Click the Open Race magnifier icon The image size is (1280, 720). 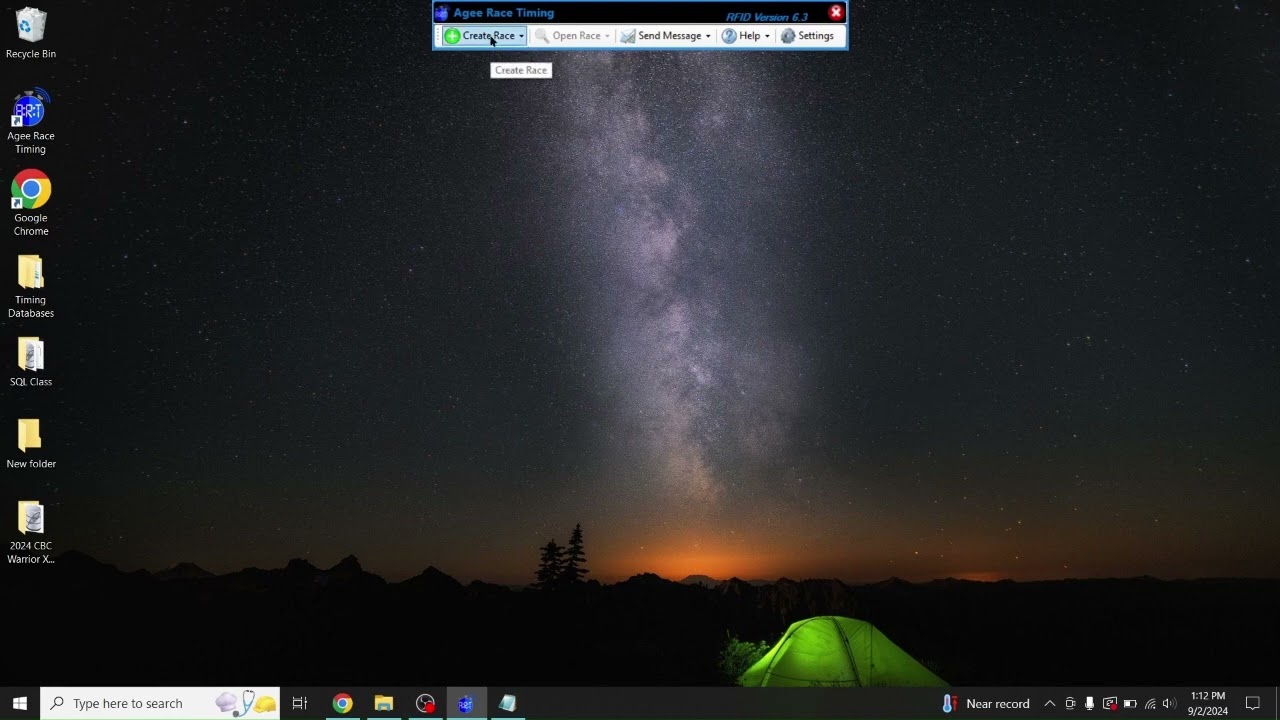coord(542,36)
